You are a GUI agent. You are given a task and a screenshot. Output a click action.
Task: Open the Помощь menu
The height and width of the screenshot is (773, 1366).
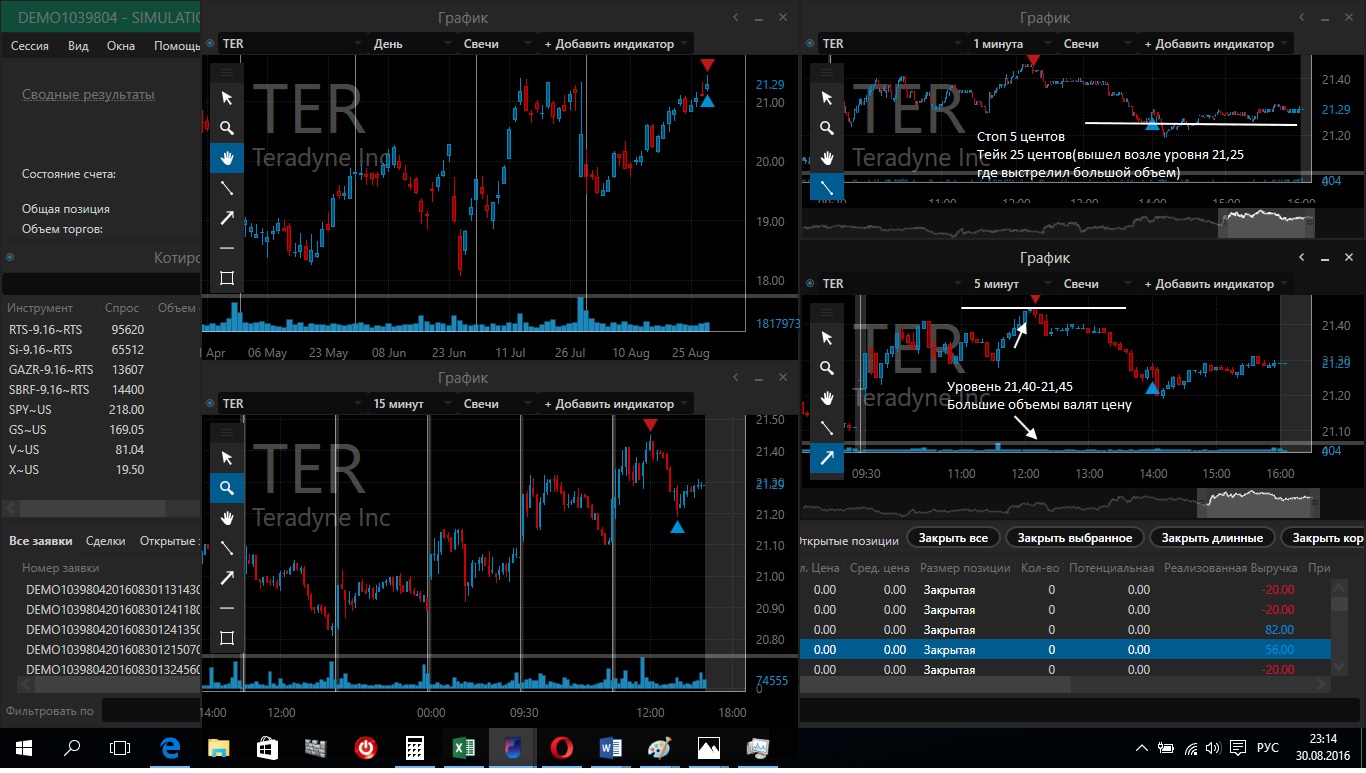177,46
